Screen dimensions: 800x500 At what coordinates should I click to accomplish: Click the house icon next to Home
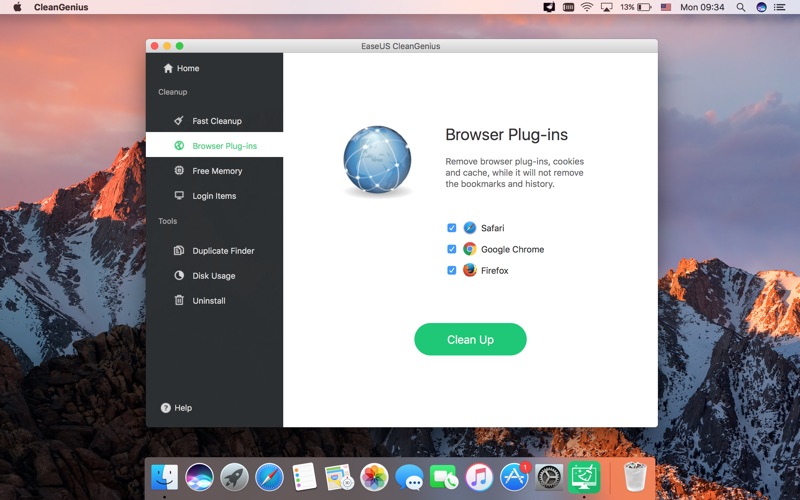[168, 68]
